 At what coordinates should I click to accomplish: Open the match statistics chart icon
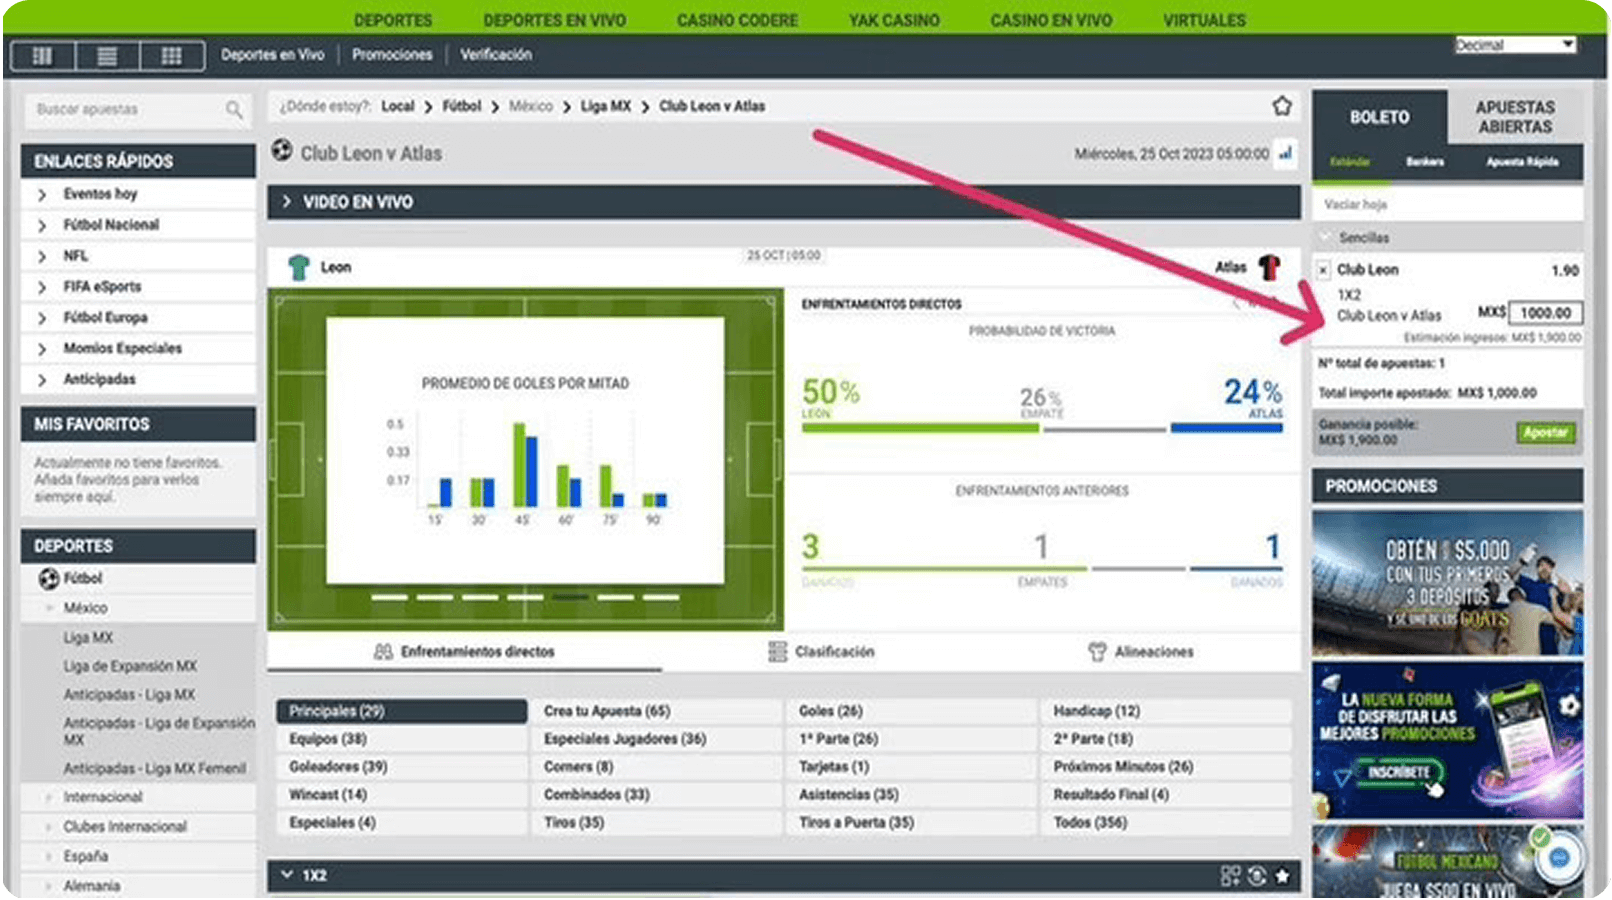click(1285, 153)
